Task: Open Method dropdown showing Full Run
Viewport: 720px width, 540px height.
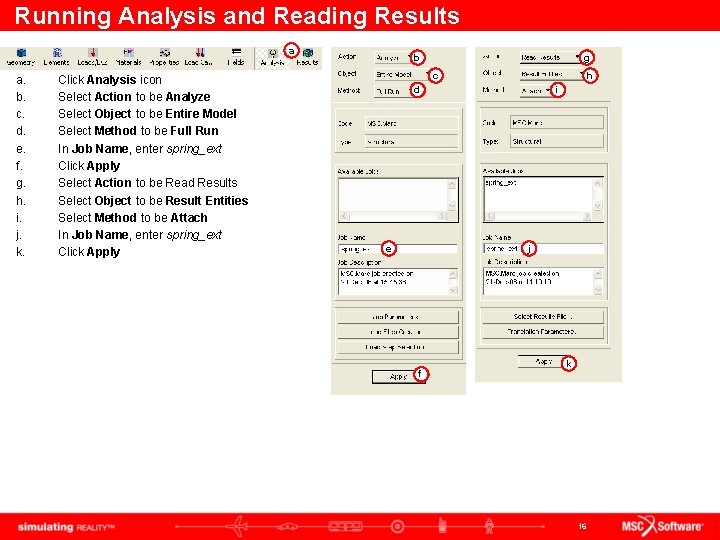Action: click(393, 91)
